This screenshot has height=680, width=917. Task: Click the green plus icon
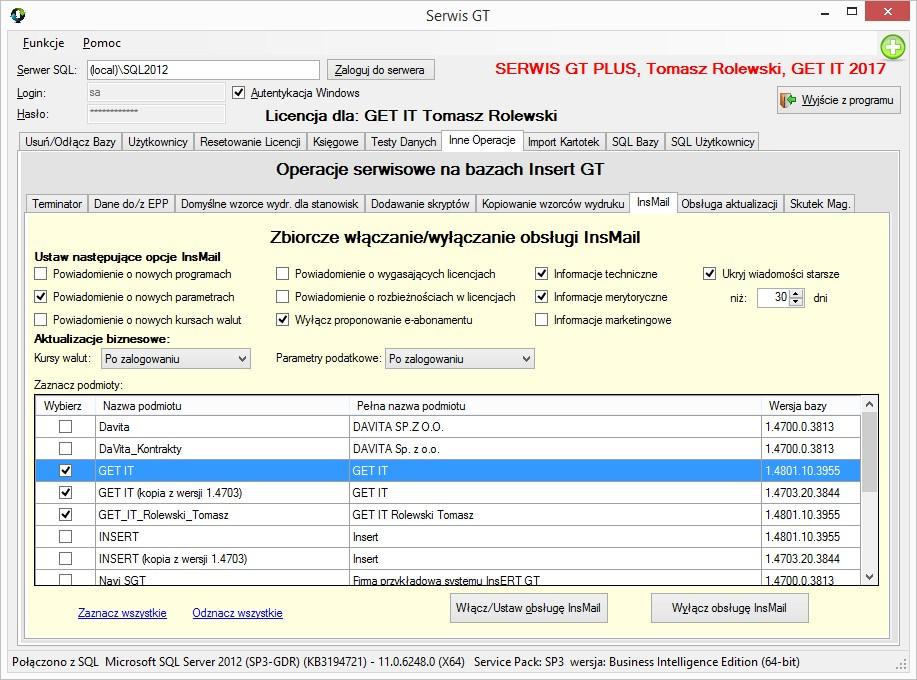[893, 47]
